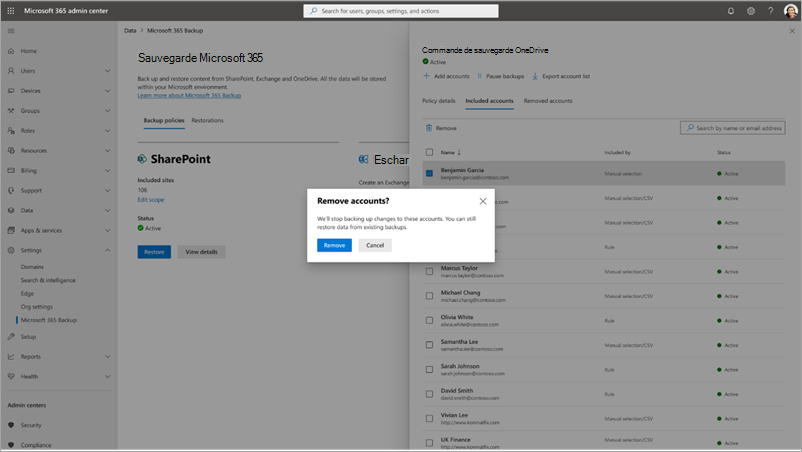This screenshot has height=452, width=802.
Task: Switch to the Removed accounts tab
Action: (548, 101)
